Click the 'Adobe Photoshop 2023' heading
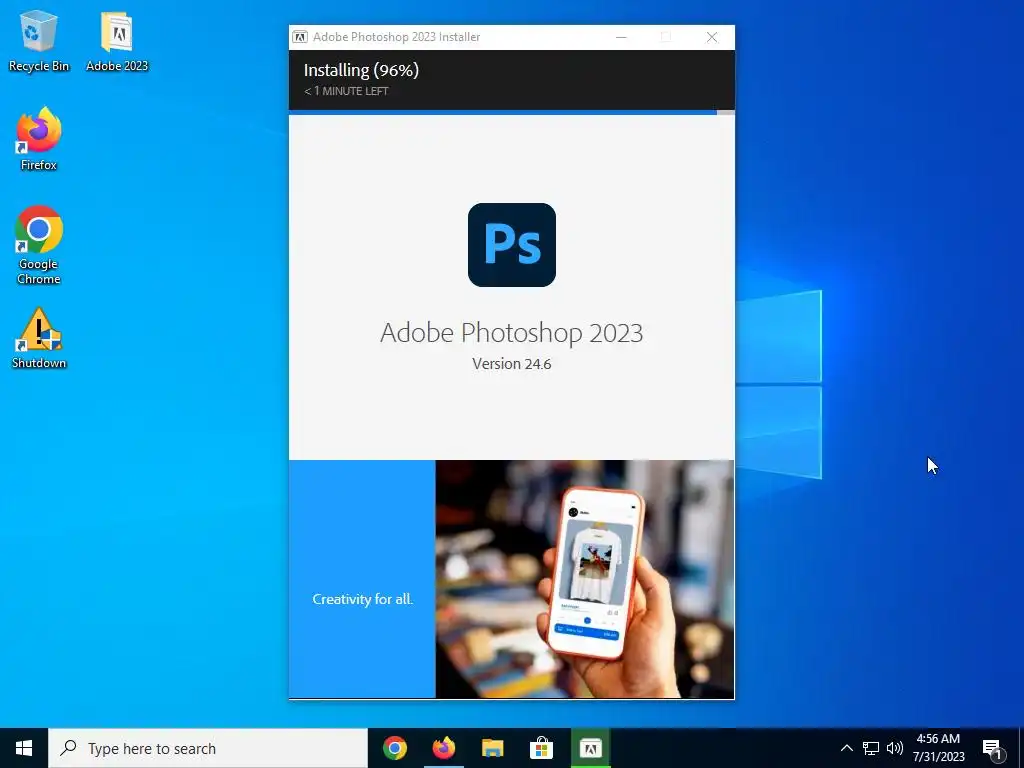The width and height of the screenshot is (1024, 768). coord(512,333)
